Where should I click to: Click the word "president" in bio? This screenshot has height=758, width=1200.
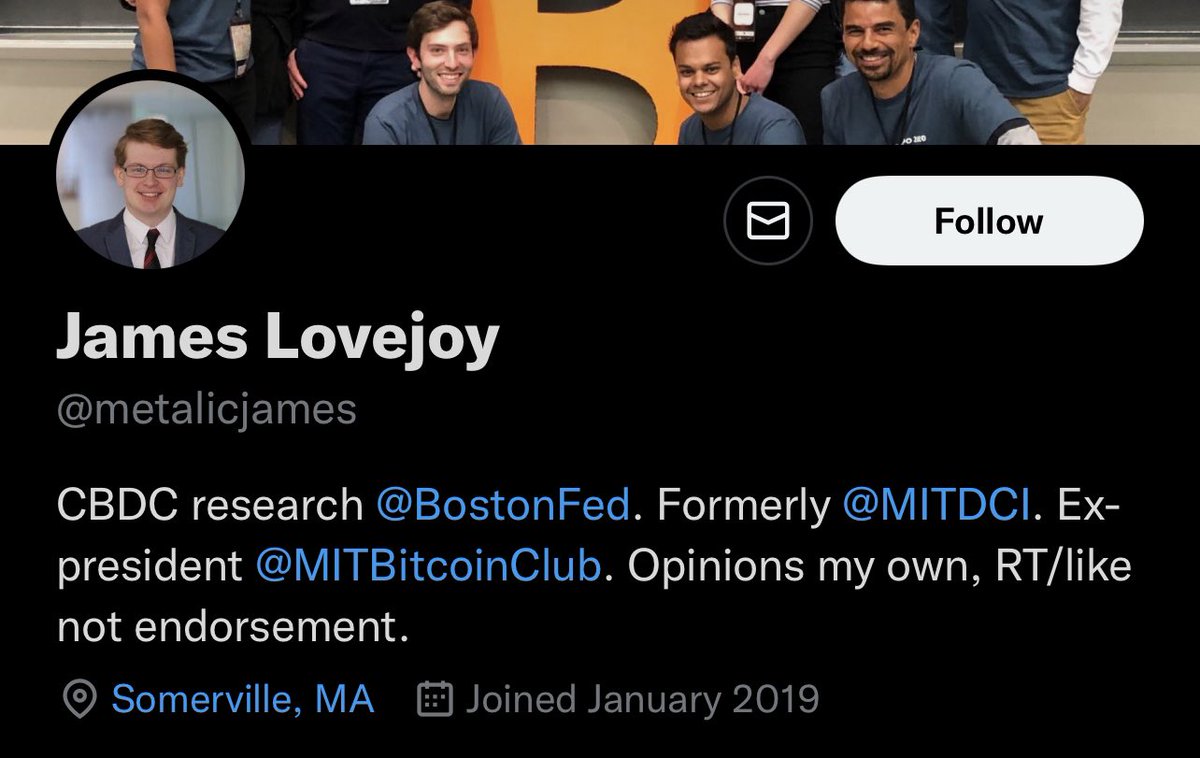[x=150, y=566]
